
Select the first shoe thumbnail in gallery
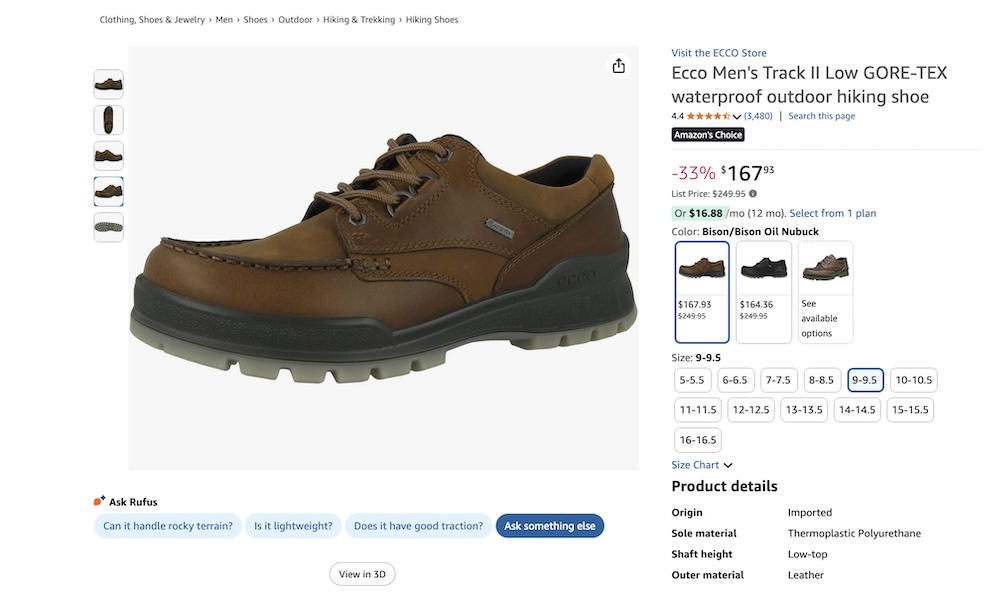tap(108, 84)
